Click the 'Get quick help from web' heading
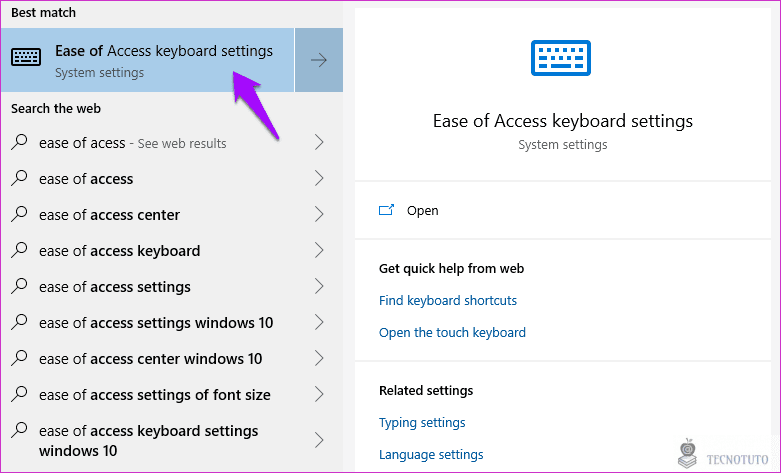The width and height of the screenshot is (781, 473). (x=451, y=269)
